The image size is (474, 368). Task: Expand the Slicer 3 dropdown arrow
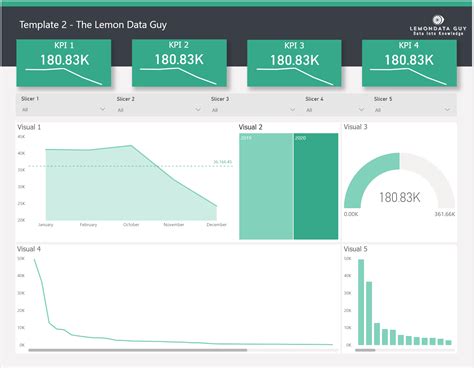293,109
